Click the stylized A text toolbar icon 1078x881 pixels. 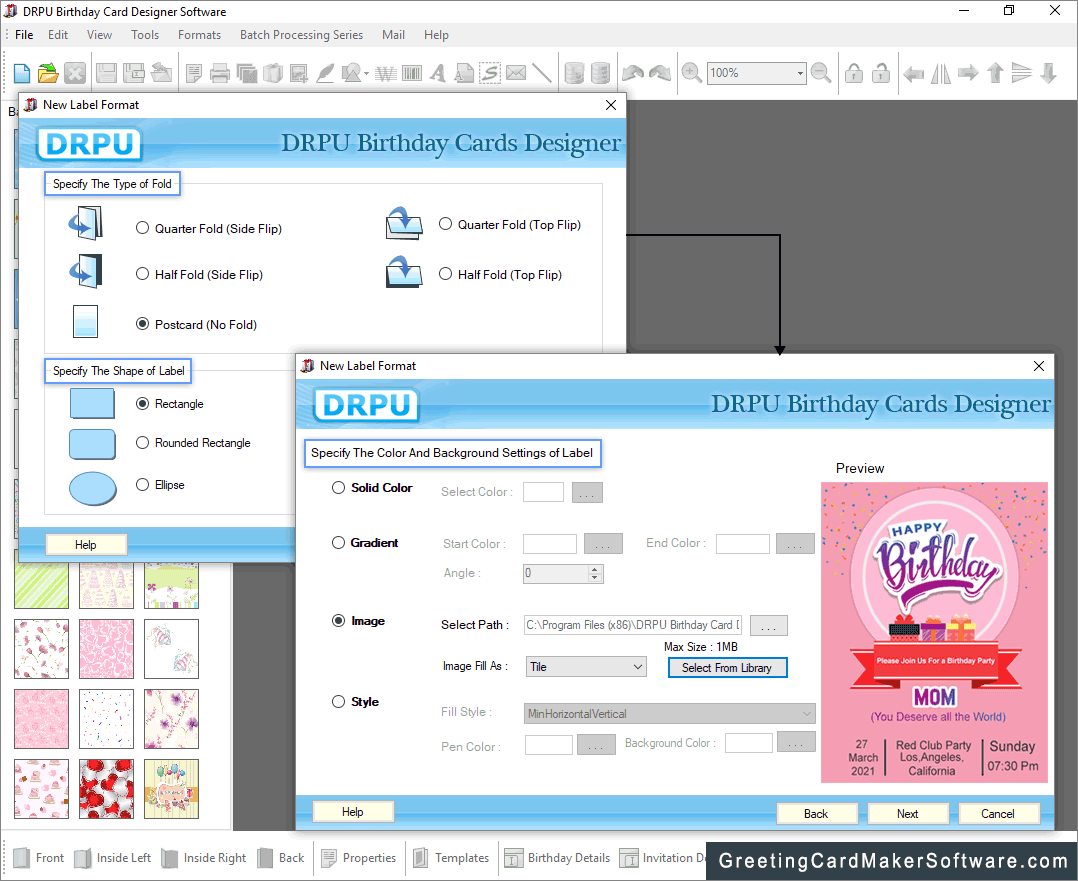click(x=438, y=73)
